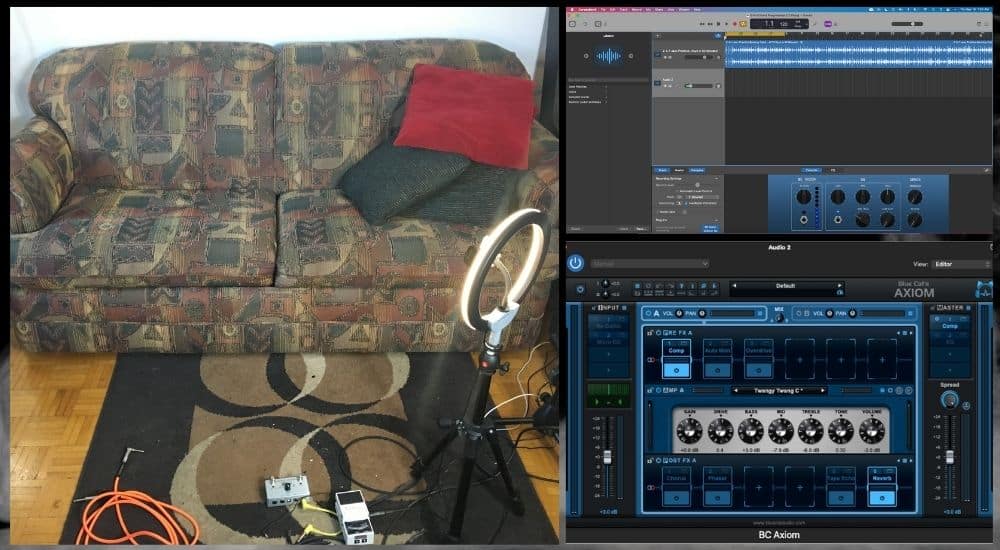
Task: Toggle the AMP A section bypass
Action: click(658, 390)
